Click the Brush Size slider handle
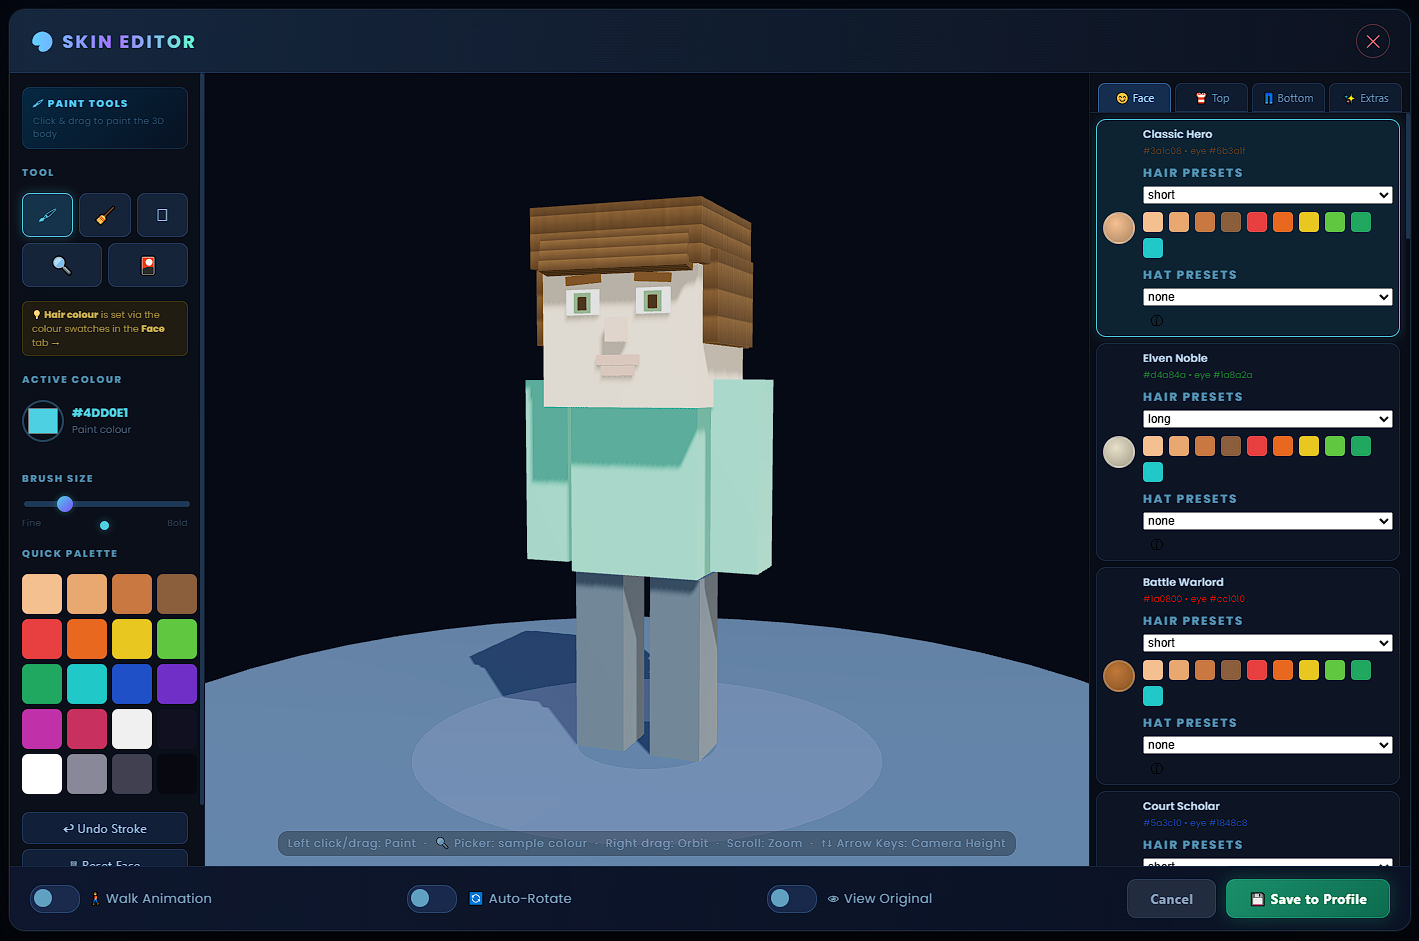This screenshot has height=941, width=1419. pos(65,504)
